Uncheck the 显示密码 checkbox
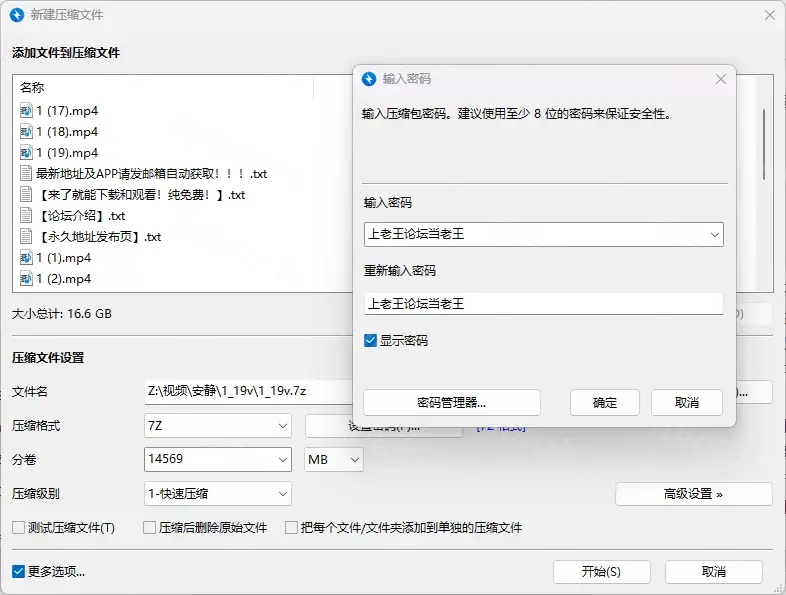786x595 pixels. (371, 341)
